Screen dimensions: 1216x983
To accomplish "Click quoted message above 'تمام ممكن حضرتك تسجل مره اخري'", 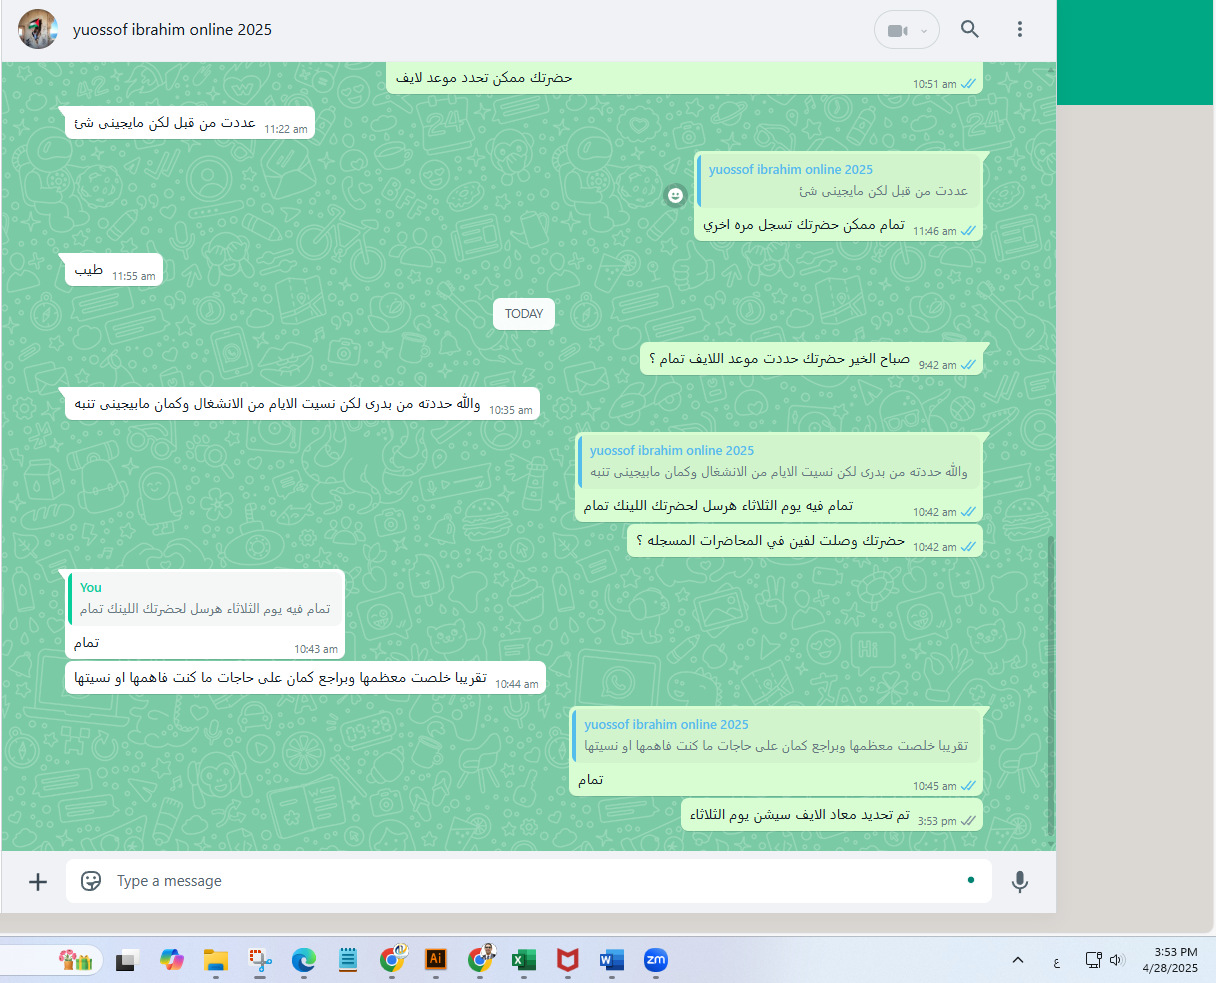I will (838, 181).
